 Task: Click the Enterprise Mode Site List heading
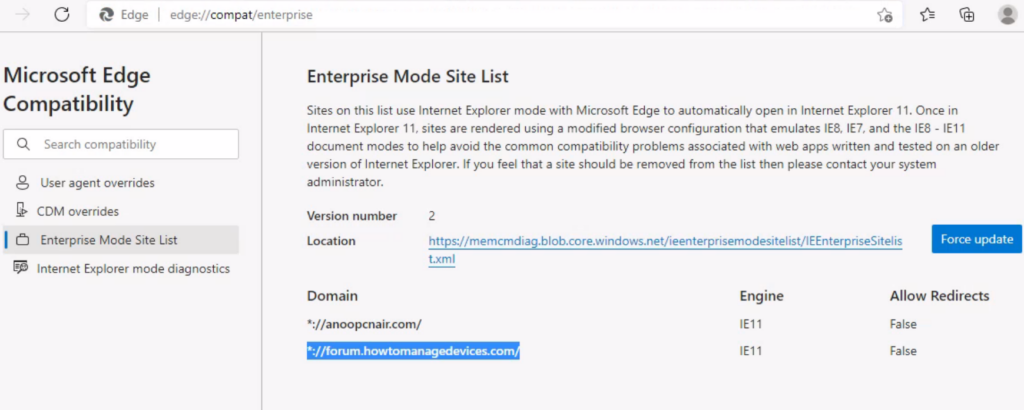[408, 77]
